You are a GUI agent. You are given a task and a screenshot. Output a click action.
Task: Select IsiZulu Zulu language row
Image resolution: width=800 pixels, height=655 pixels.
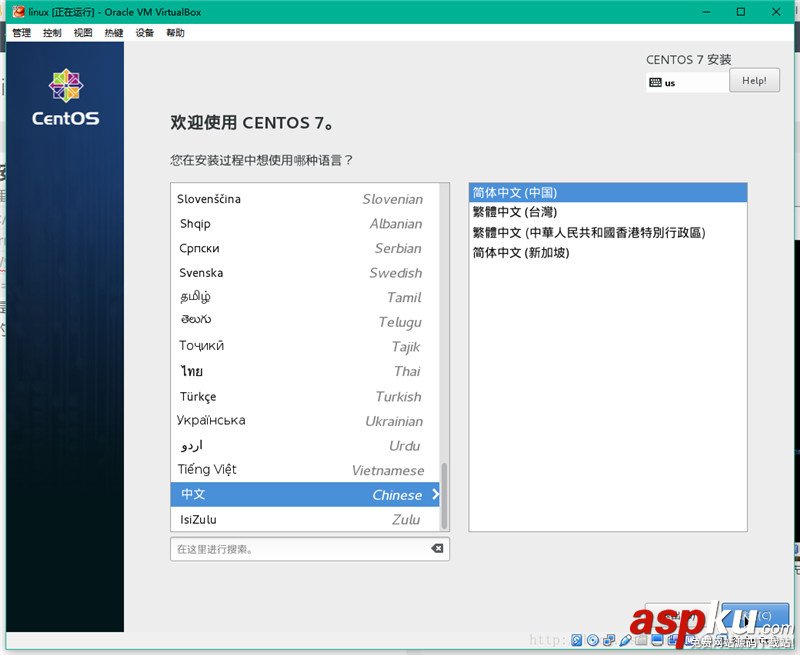coord(305,519)
